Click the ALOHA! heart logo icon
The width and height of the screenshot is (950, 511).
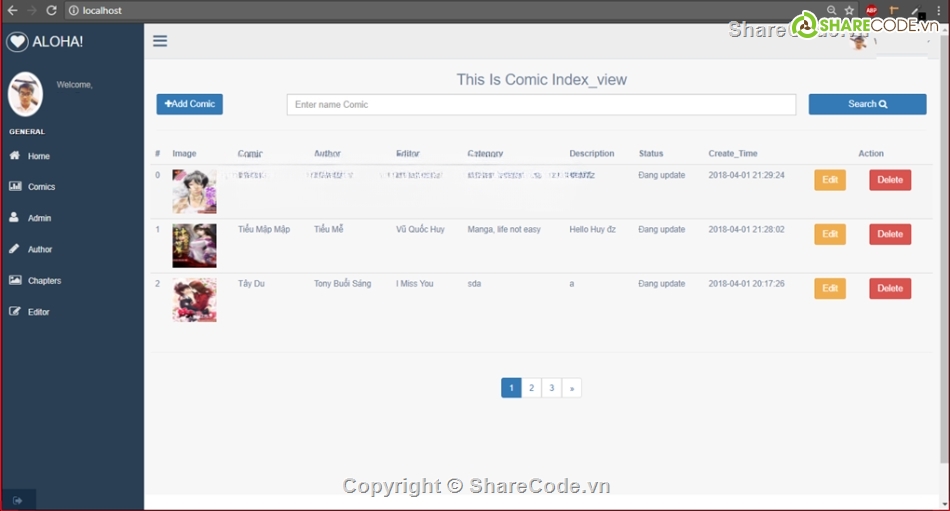[17, 41]
